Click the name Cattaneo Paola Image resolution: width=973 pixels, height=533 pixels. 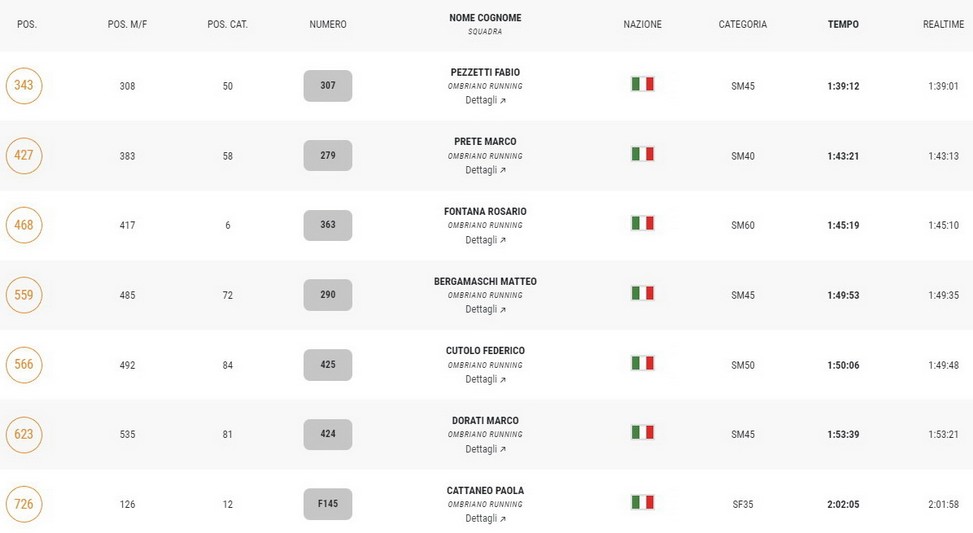click(485, 490)
